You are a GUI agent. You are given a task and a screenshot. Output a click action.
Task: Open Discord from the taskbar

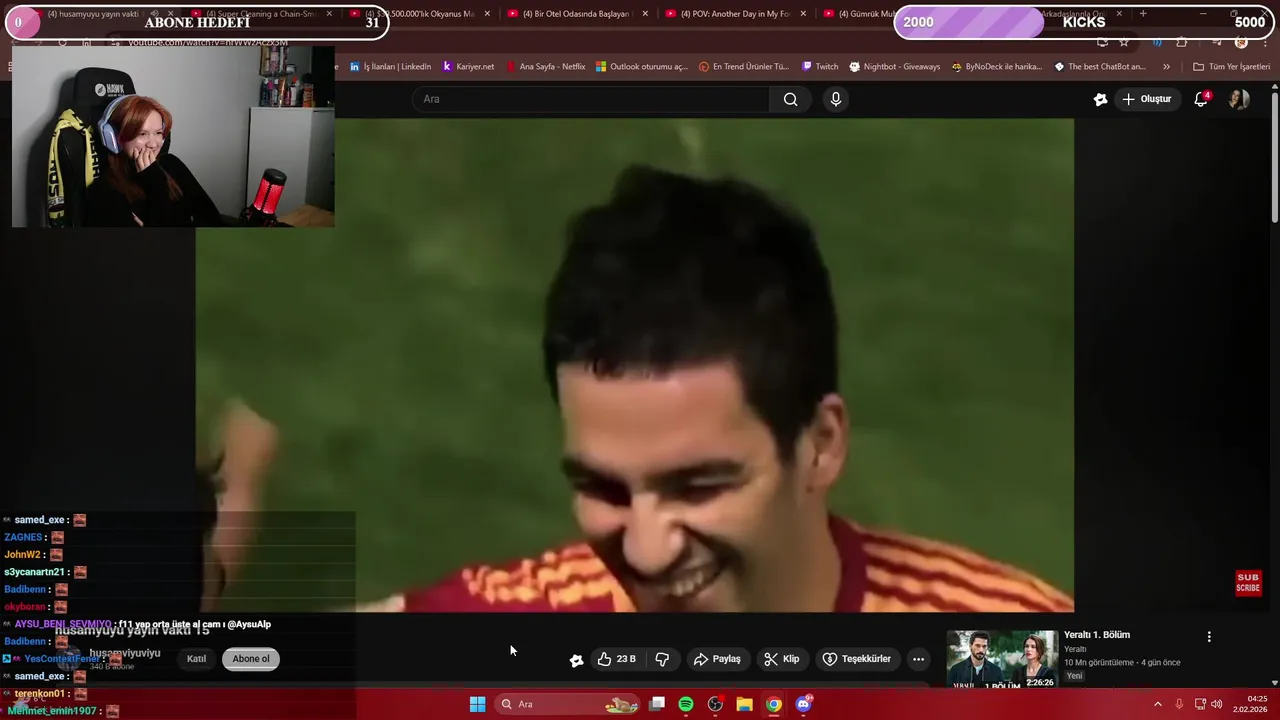click(x=803, y=704)
